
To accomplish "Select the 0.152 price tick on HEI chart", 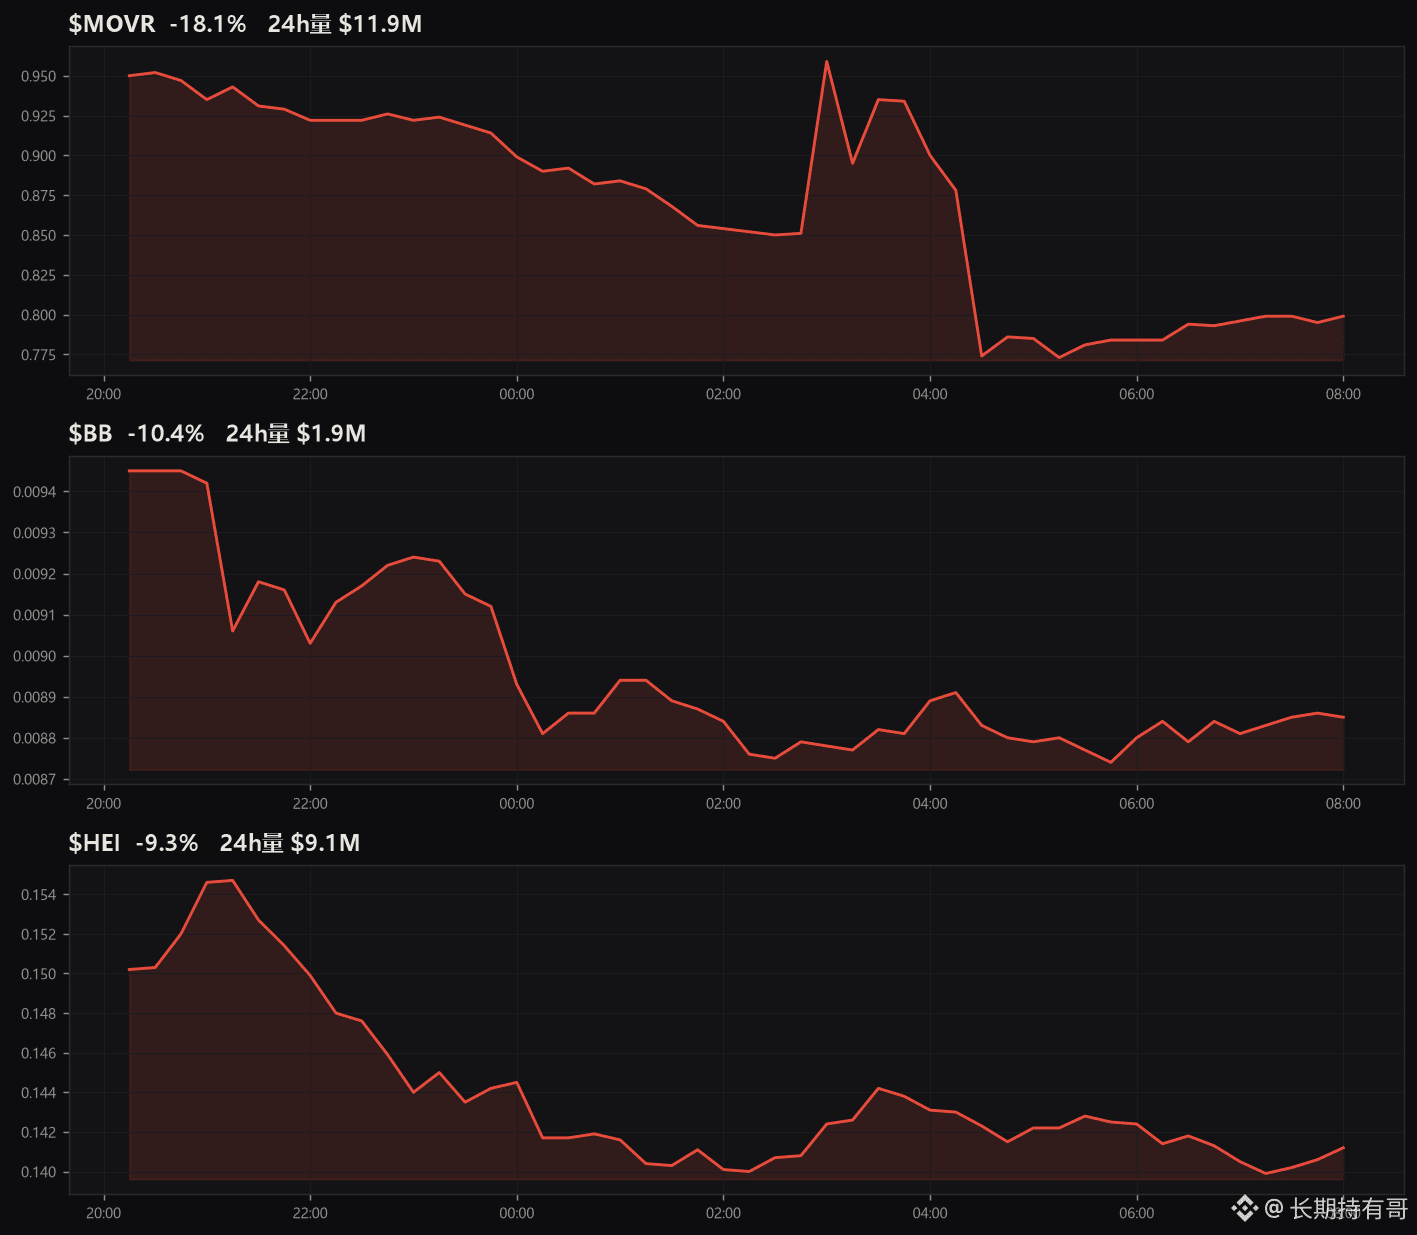I will click(39, 934).
